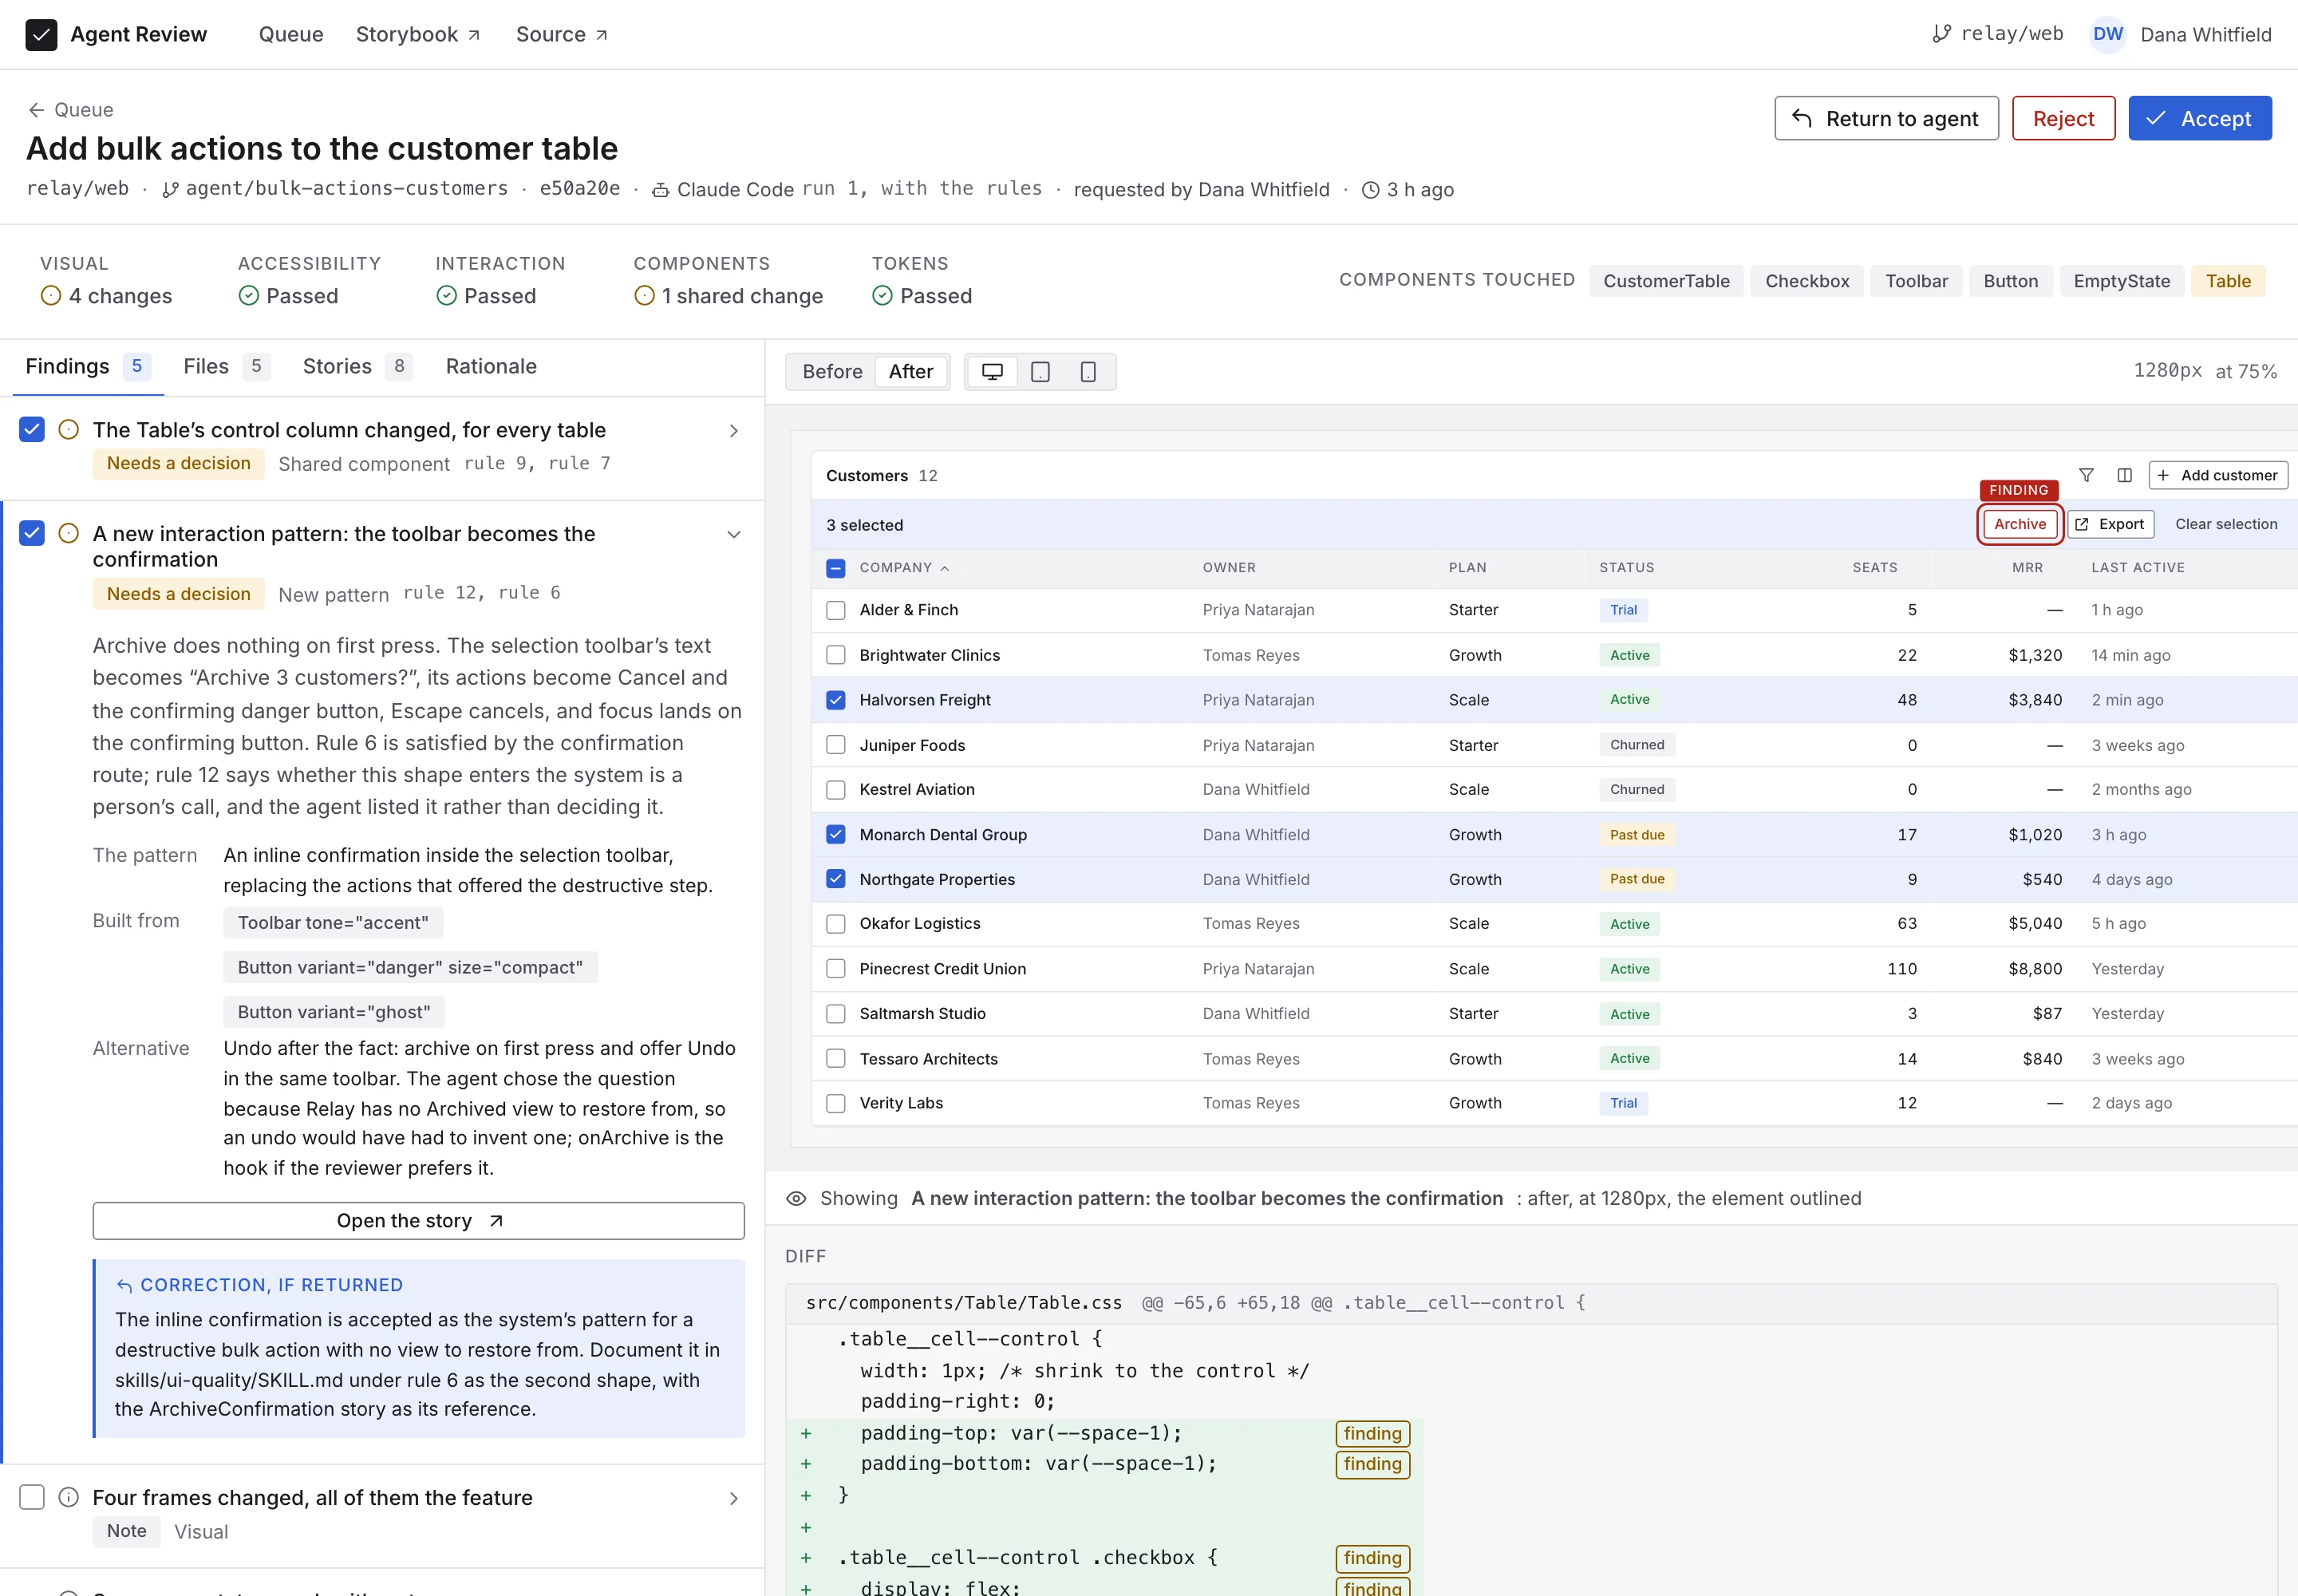Viewport: 2298px width, 1596px height.
Task: Click the info icon on Four frames finding
Action: point(69,1497)
